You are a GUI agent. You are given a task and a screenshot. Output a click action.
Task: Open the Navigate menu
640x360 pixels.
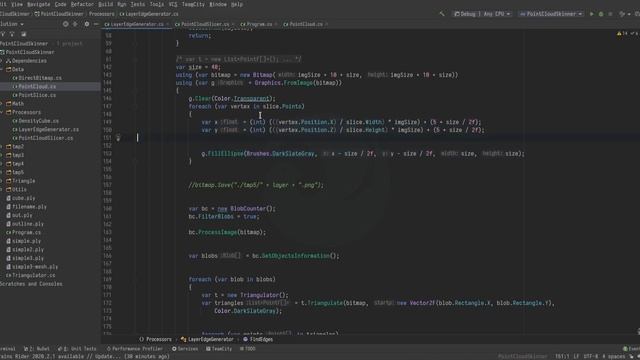38,4
